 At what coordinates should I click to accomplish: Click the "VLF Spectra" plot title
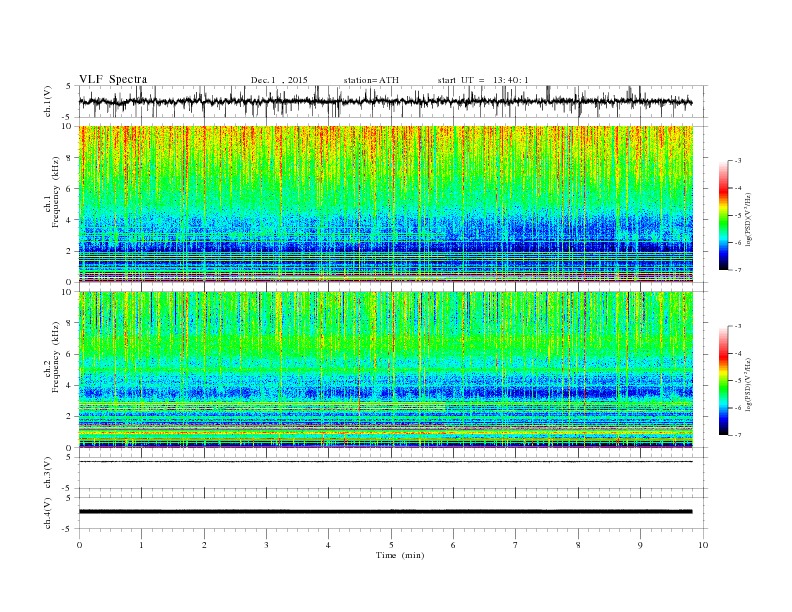(x=113, y=79)
